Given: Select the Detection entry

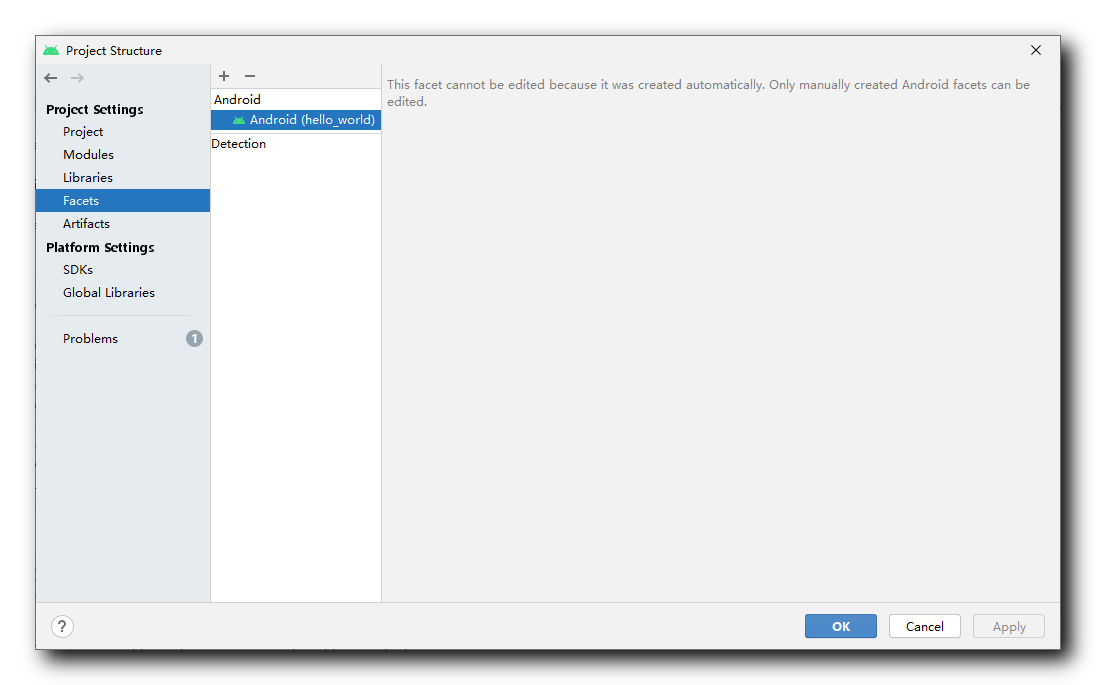Looking at the screenshot, I should tap(296, 143).
